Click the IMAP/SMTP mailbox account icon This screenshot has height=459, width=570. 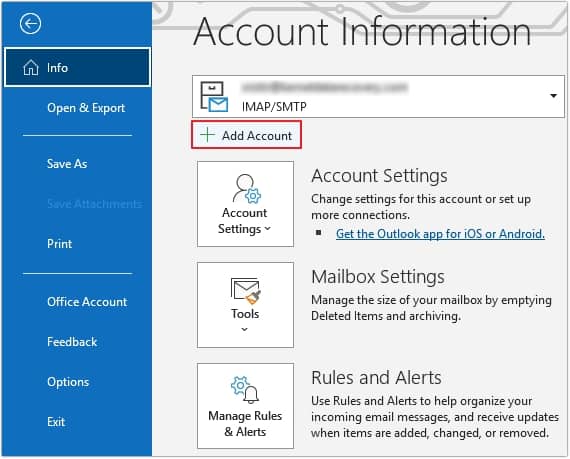pyautogui.click(x=214, y=97)
